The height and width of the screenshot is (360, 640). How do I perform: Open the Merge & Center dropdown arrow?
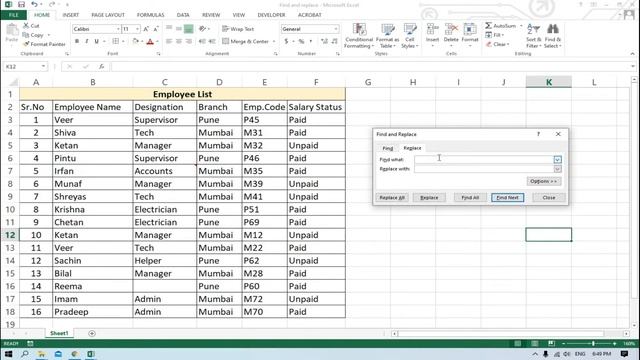tap(274, 41)
